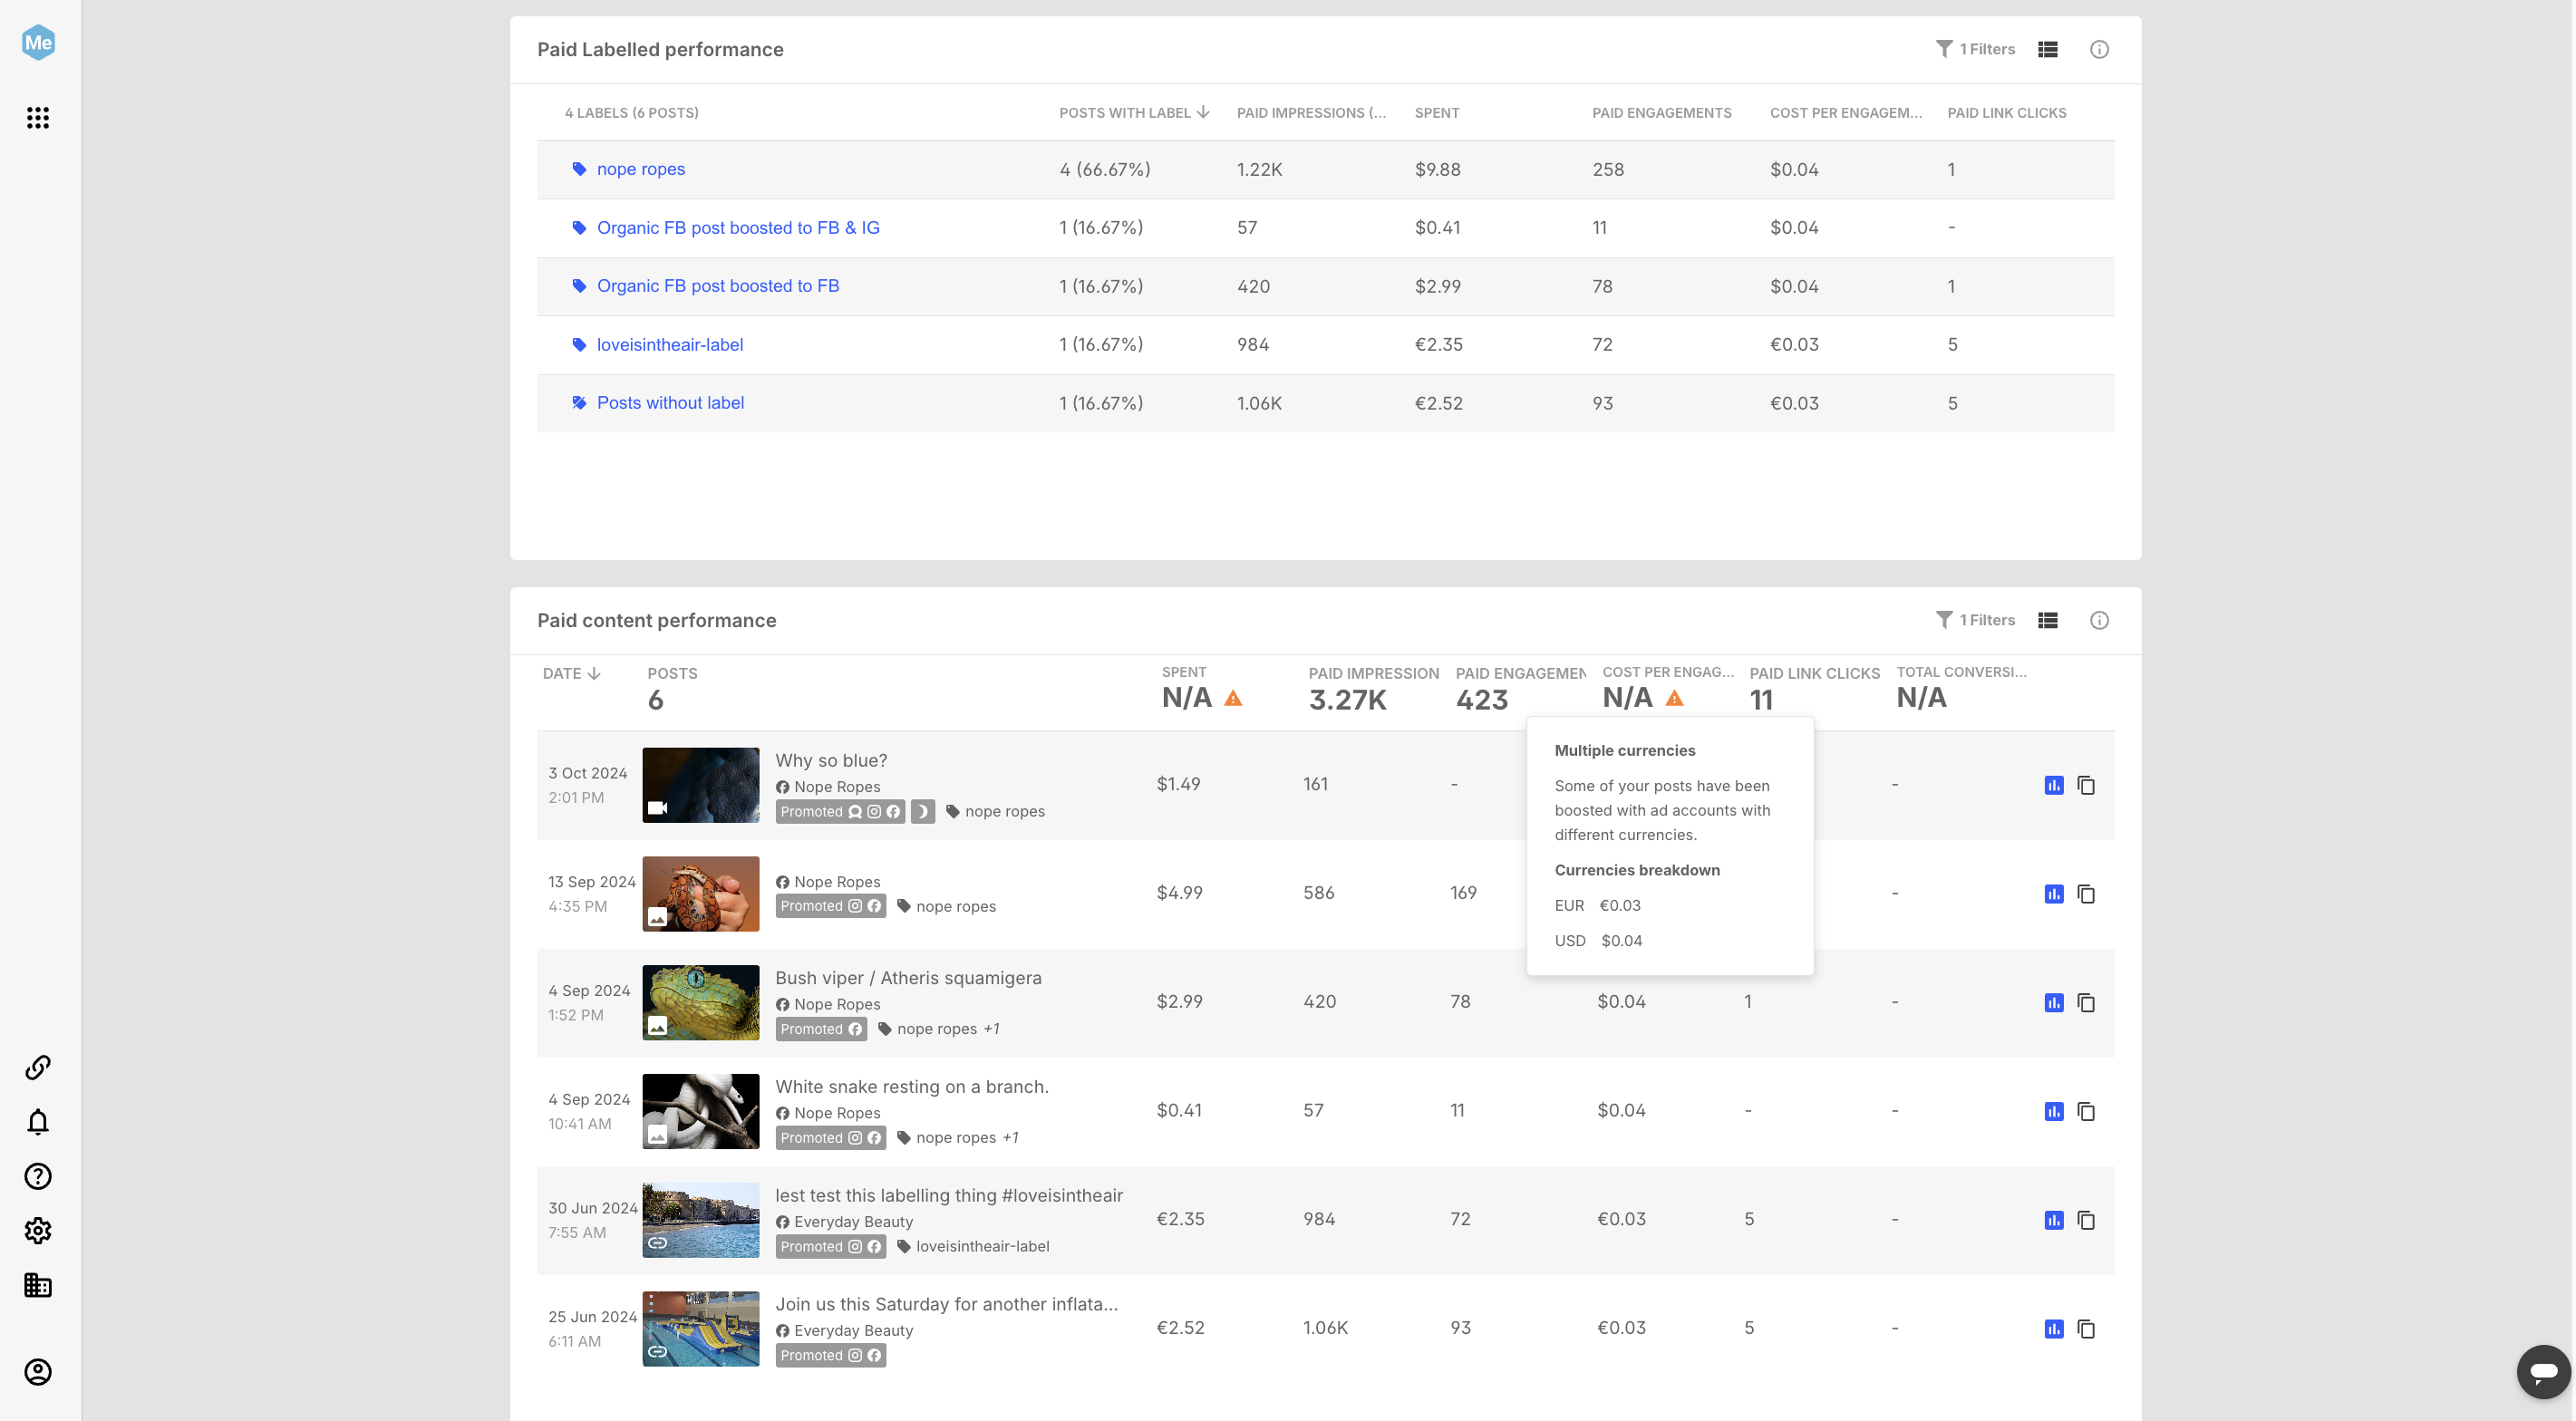This screenshot has height=1421, width=2576.
Task: Open the notifications bell
Action: coord(38,1122)
